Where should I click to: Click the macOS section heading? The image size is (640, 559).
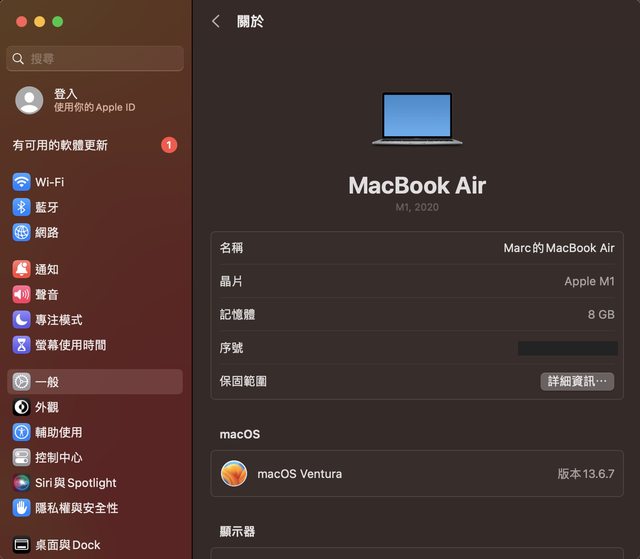(240, 435)
